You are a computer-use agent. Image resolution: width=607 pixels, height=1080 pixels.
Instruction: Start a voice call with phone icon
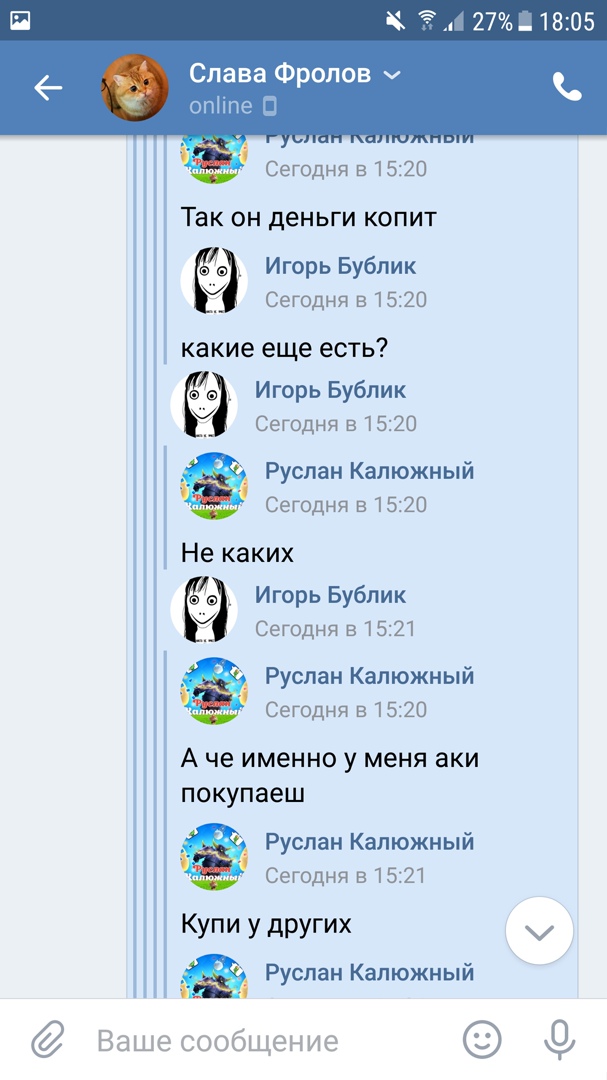tap(567, 87)
